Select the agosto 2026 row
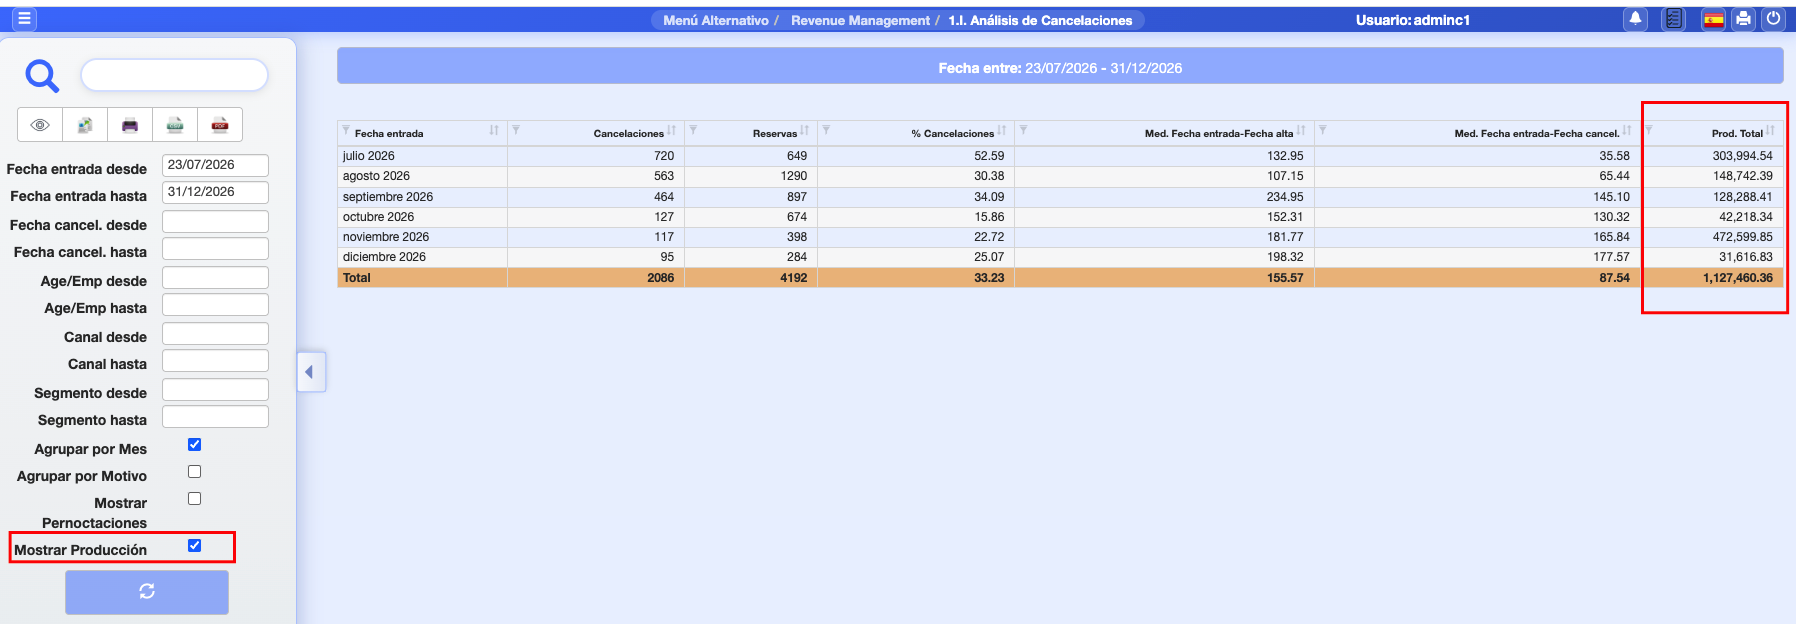This screenshot has width=1796, height=624. click(x=1060, y=176)
